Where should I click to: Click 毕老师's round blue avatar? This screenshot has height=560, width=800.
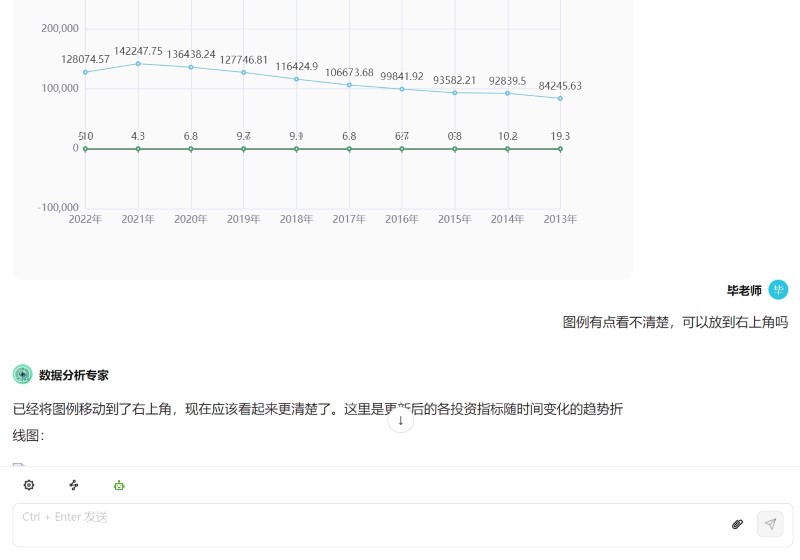[778, 290]
